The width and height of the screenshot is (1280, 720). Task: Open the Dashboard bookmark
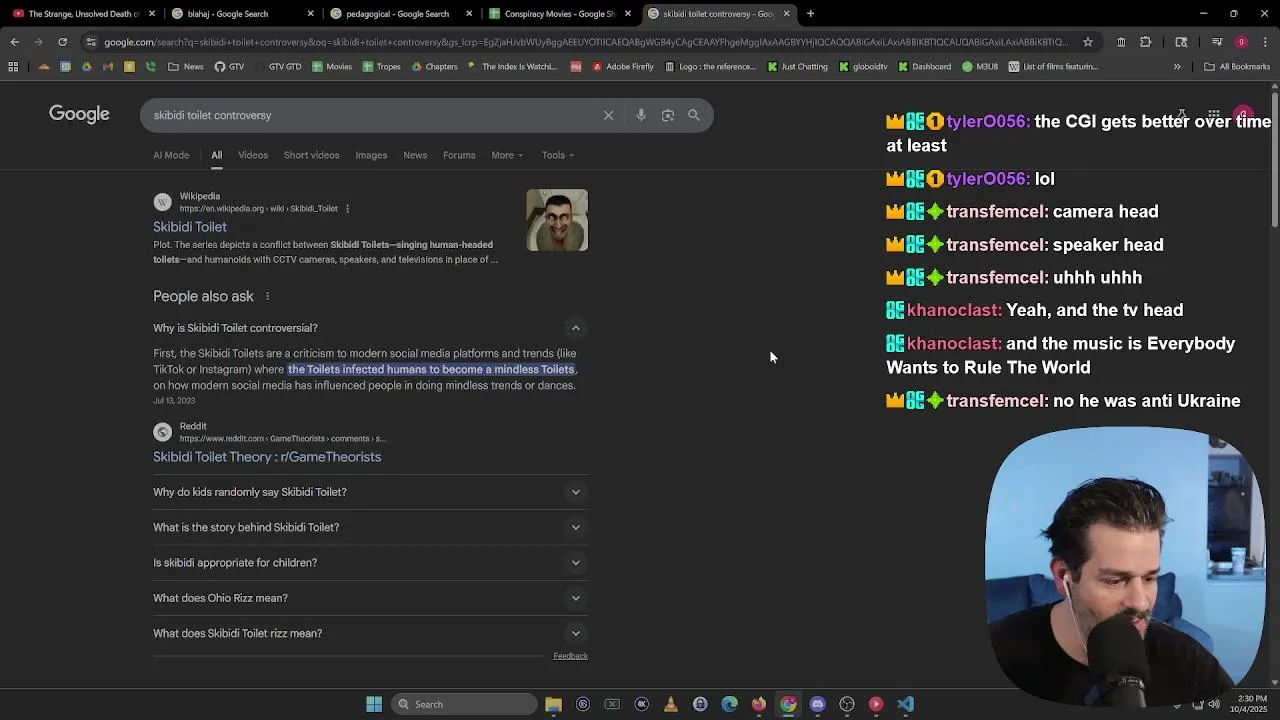[924, 67]
